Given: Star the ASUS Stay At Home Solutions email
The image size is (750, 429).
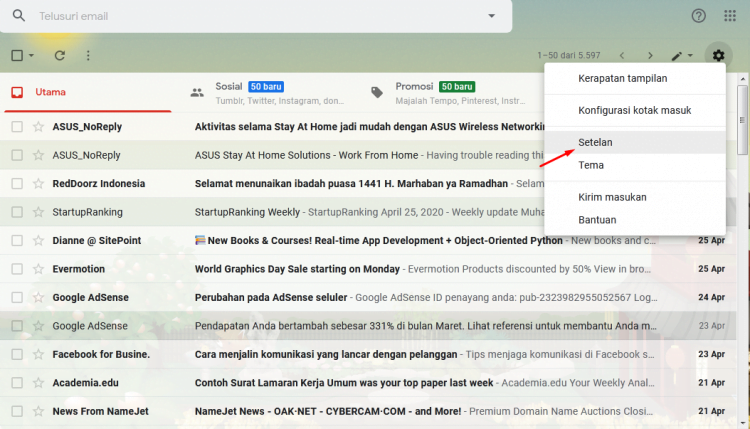Looking at the screenshot, I should (x=38, y=155).
